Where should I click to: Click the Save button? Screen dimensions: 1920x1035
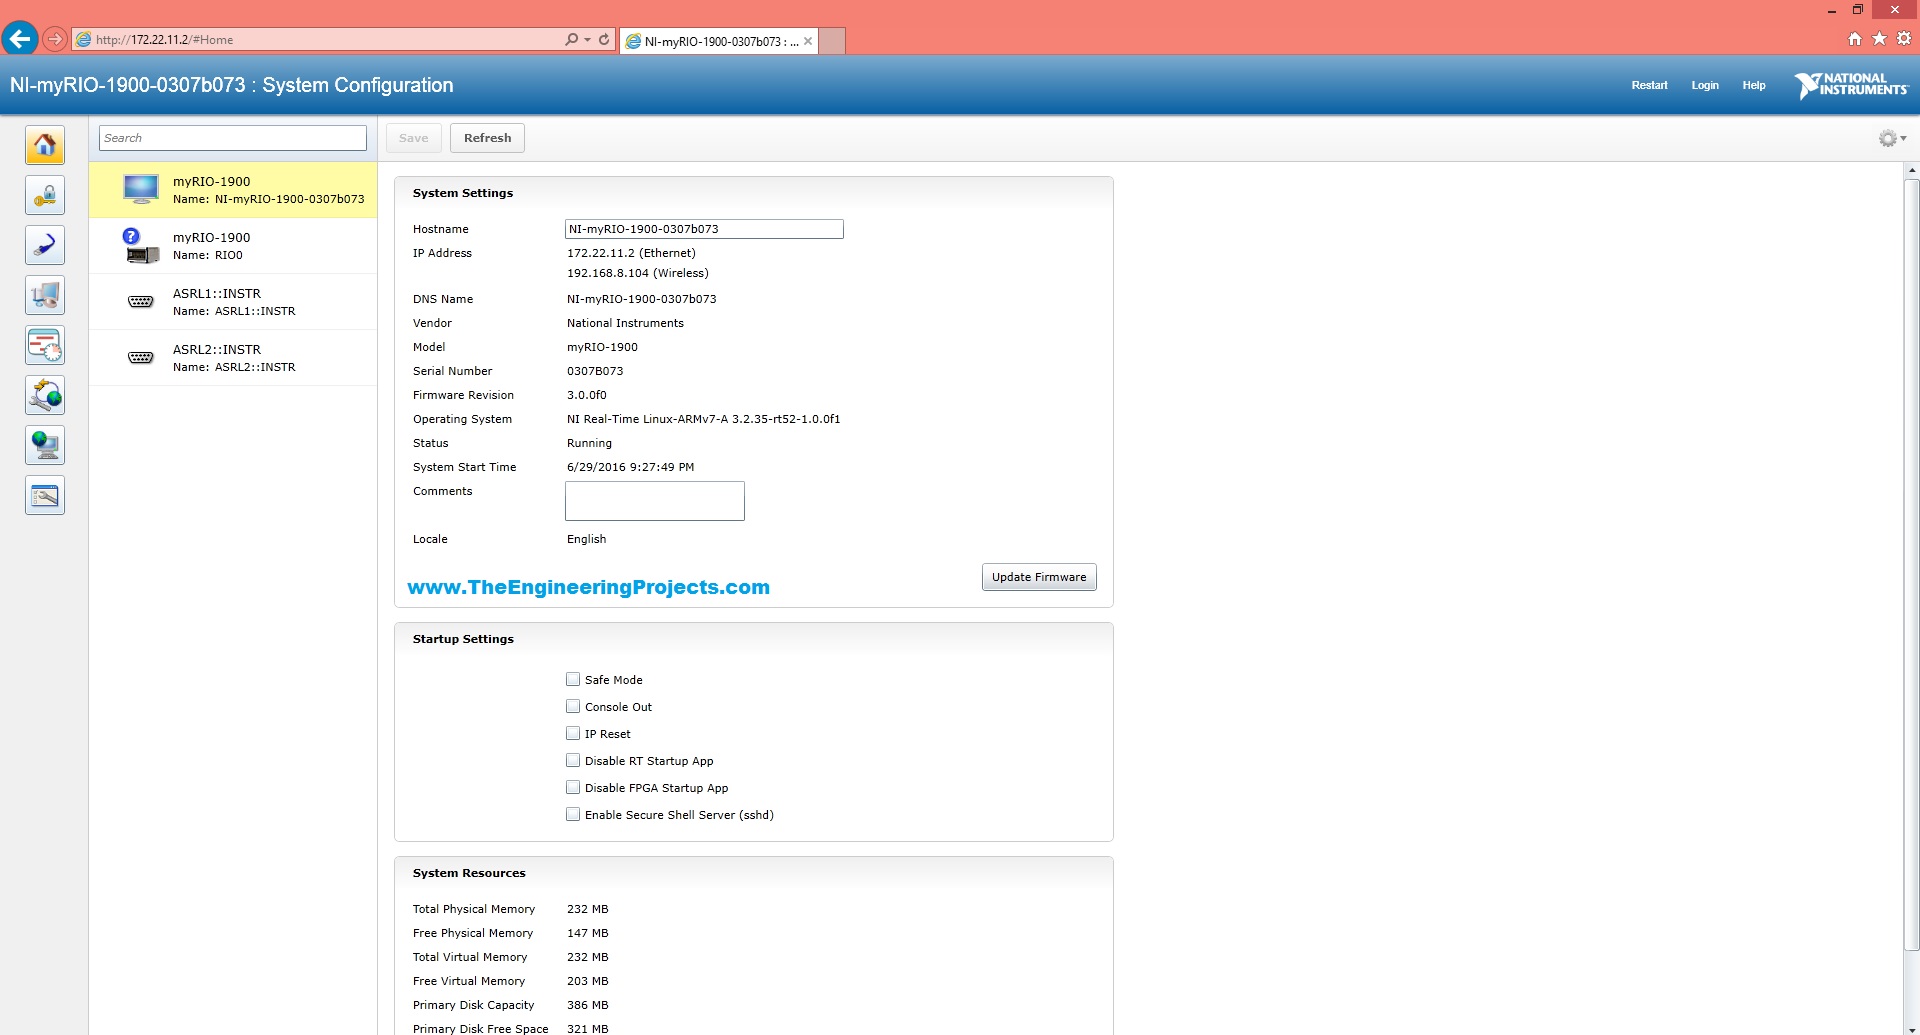pyautogui.click(x=413, y=138)
